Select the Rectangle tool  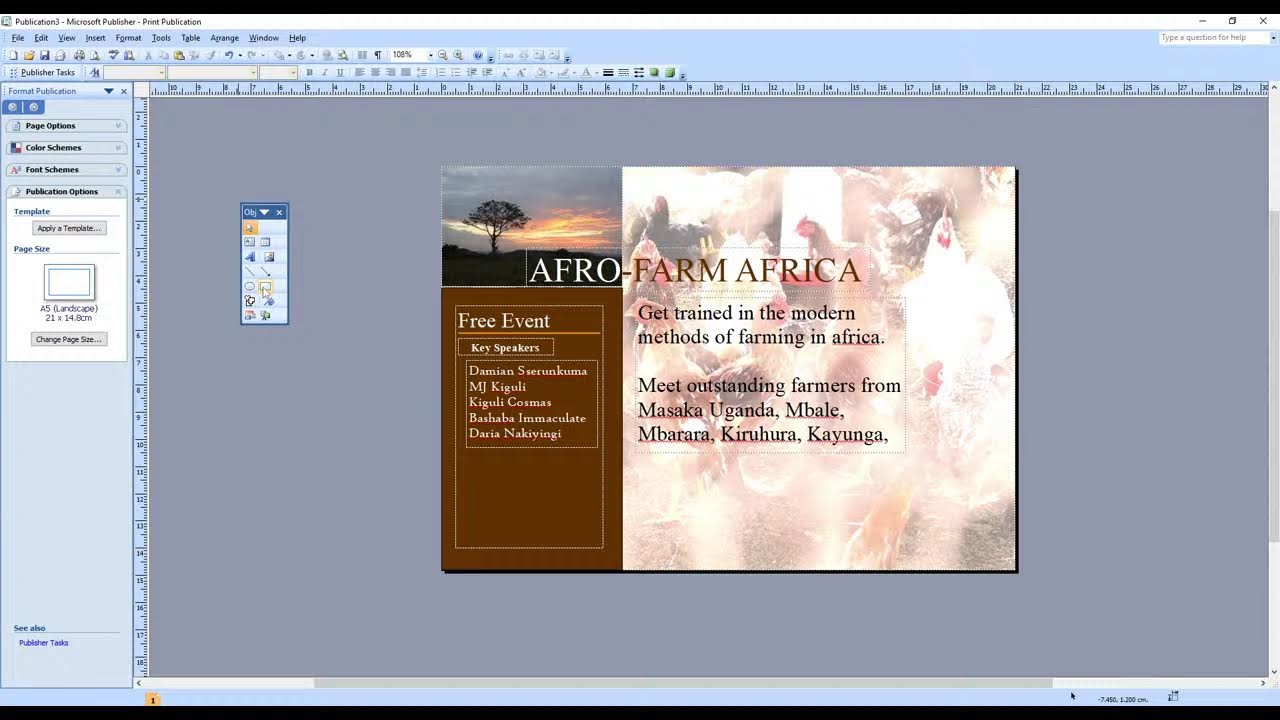point(265,286)
